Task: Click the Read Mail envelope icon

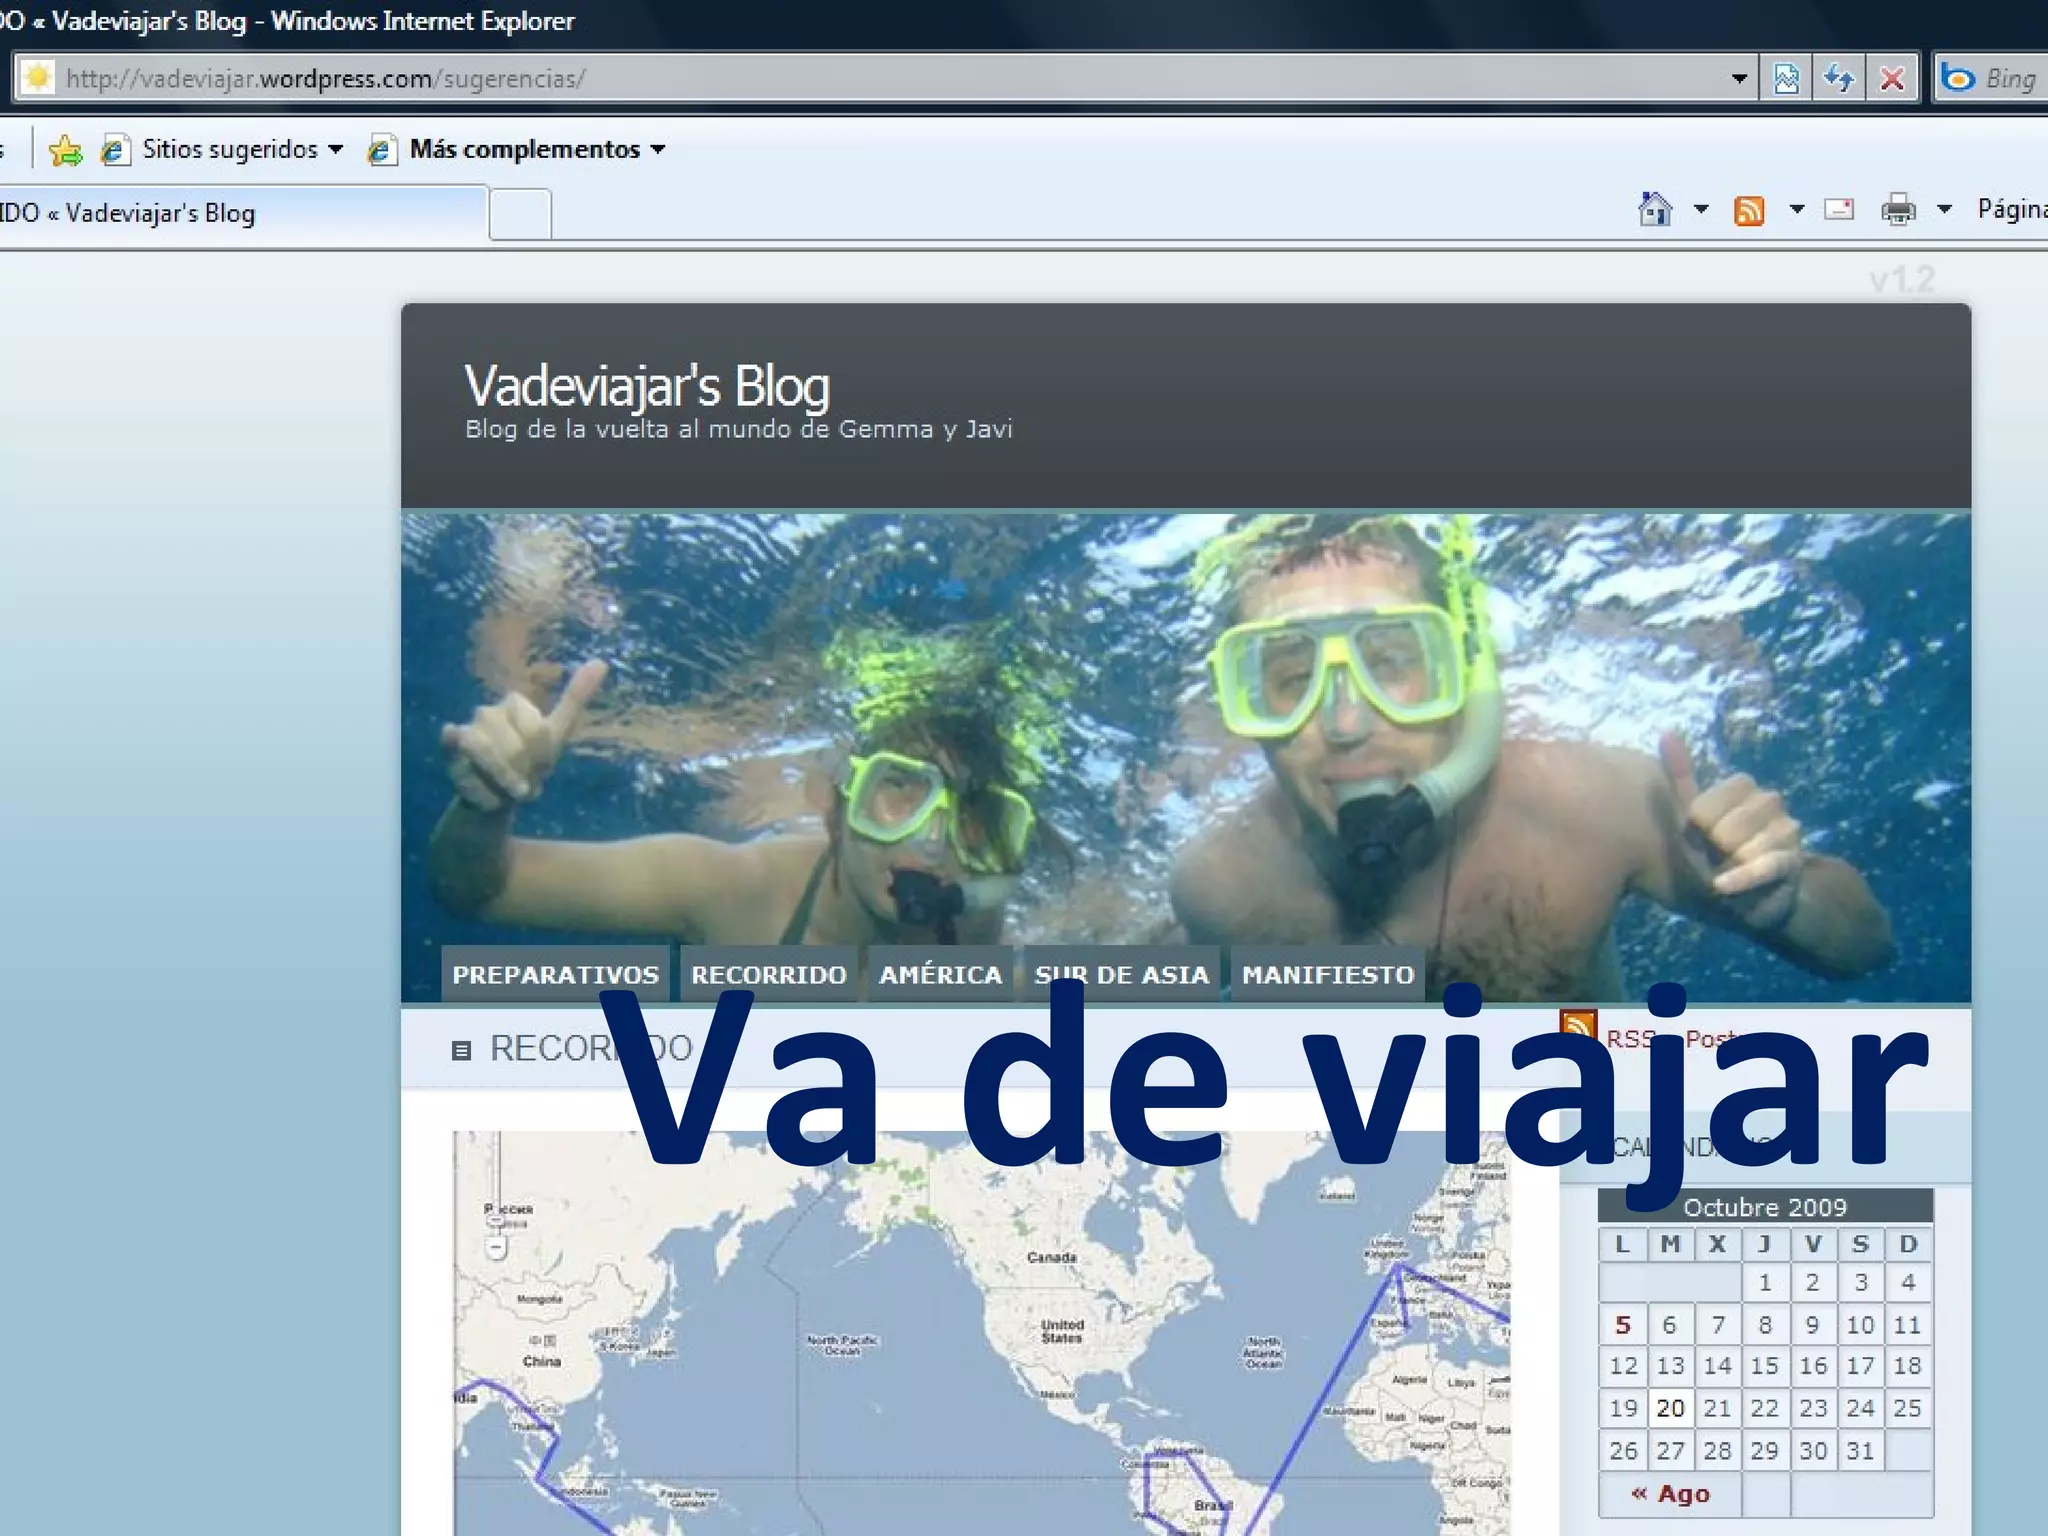Action: (x=1839, y=210)
